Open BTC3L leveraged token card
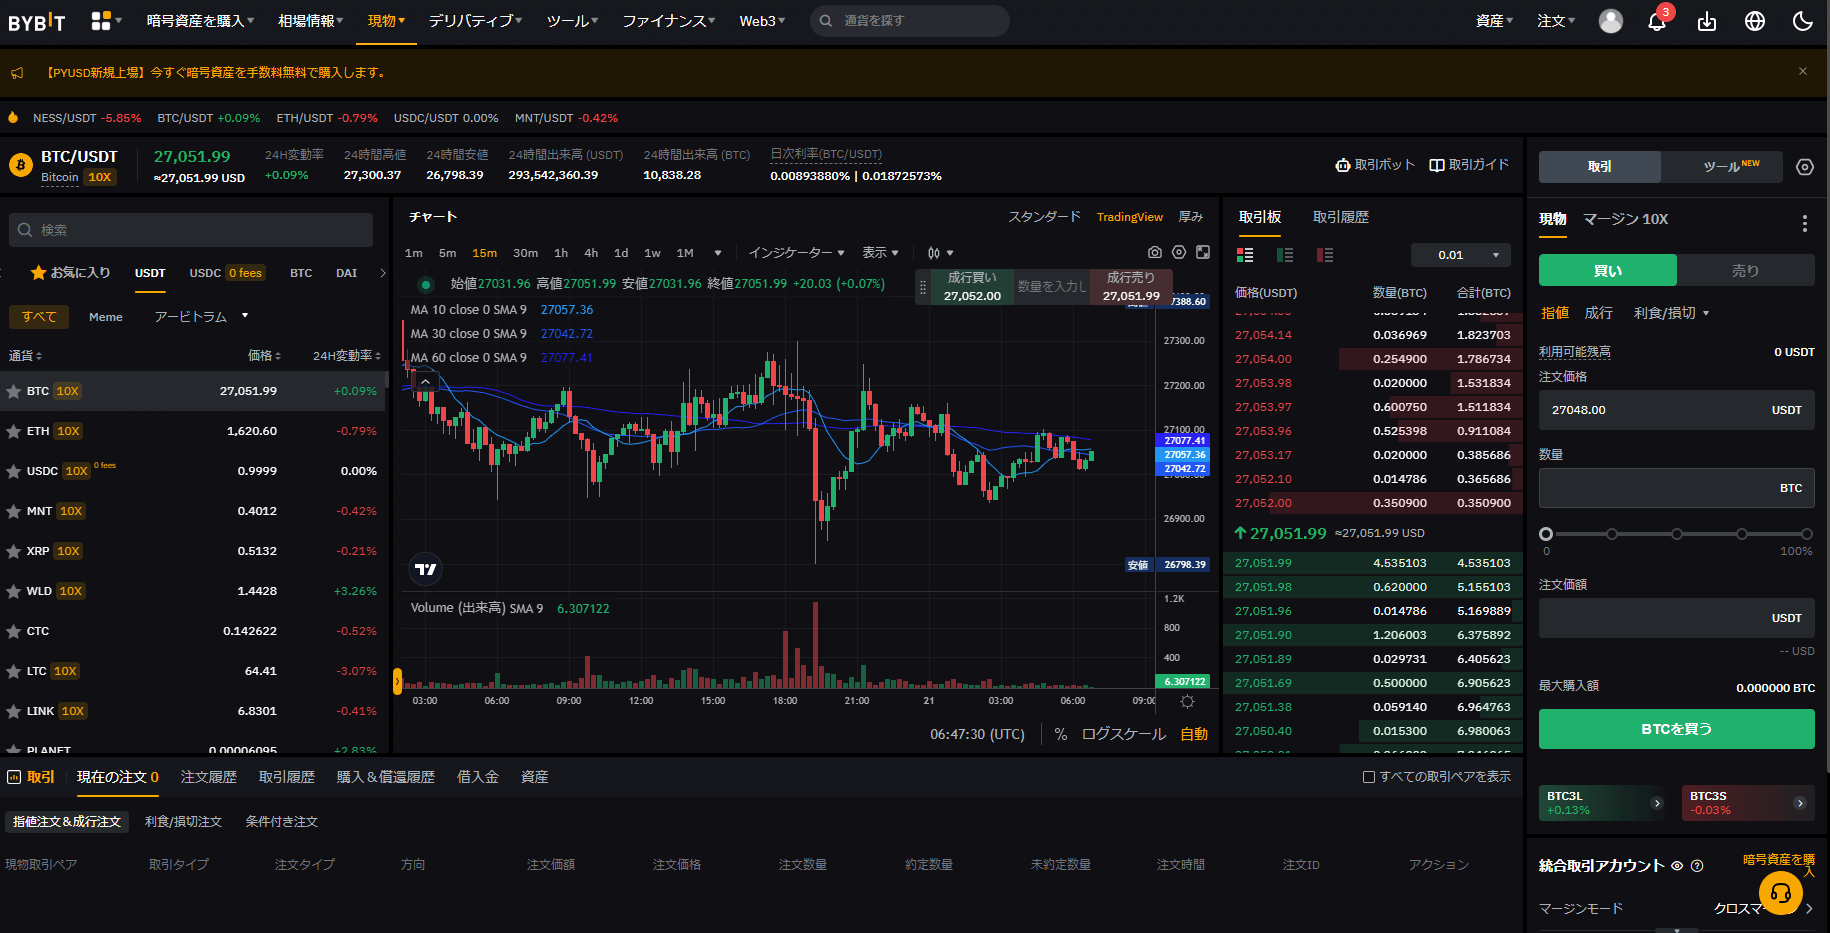The width and height of the screenshot is (1830, 933). click(x=1603, y=803)
